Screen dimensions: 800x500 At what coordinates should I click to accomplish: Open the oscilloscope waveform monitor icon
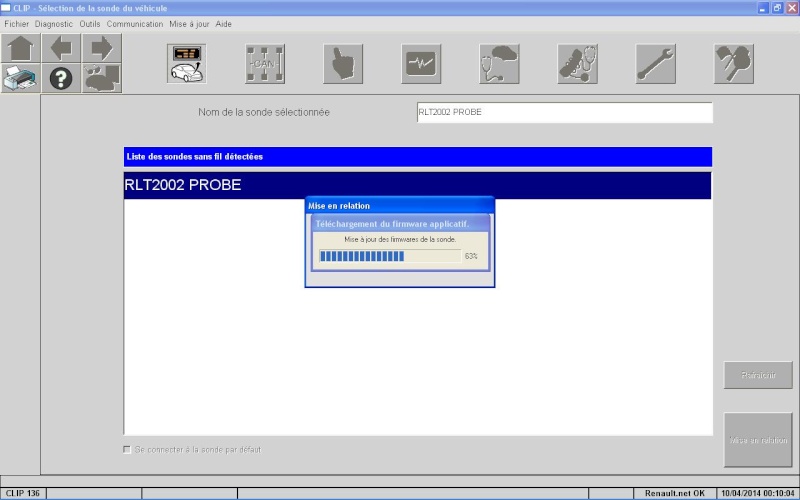click(421, 64)
